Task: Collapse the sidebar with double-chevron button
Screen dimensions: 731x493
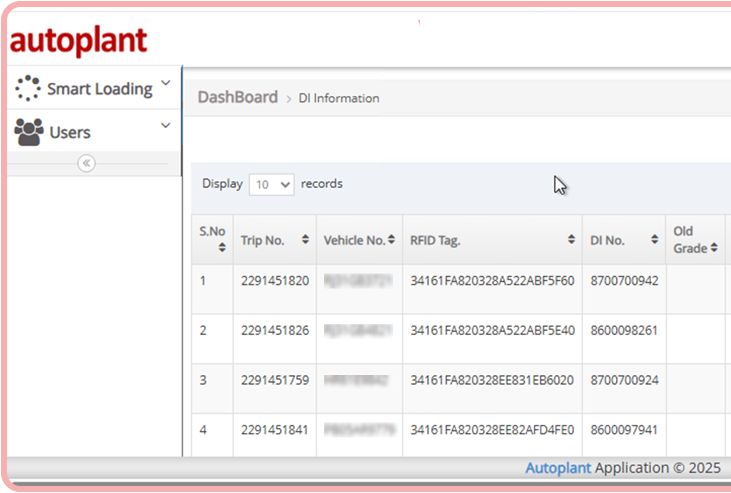Action: (86, 163)
